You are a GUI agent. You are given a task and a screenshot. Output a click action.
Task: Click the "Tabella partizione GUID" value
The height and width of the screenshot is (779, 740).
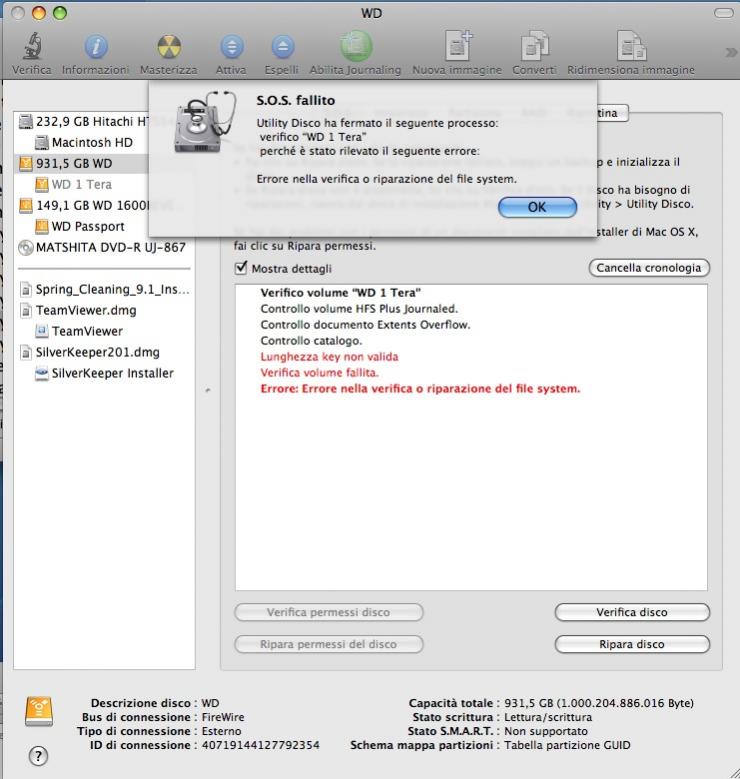567,745
